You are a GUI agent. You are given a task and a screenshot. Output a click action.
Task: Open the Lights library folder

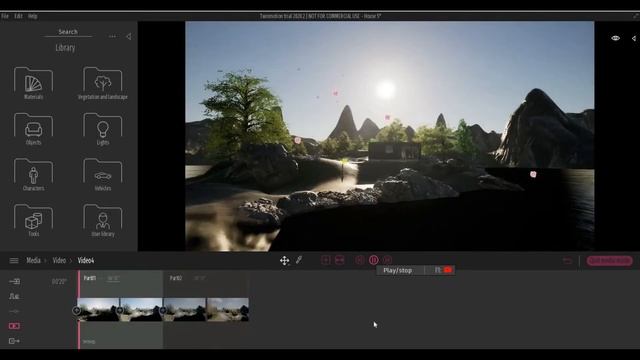(x=102, y=129)
